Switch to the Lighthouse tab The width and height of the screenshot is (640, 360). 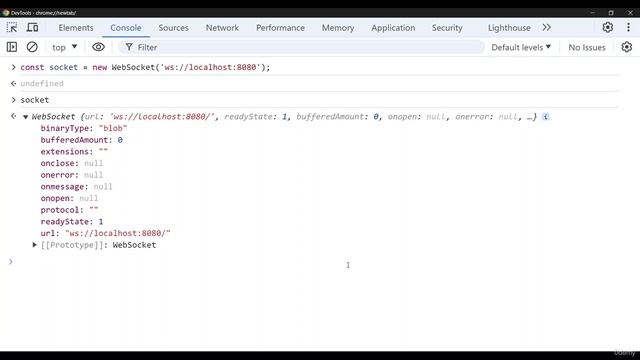pyautogui.click(x=509, y=28)
